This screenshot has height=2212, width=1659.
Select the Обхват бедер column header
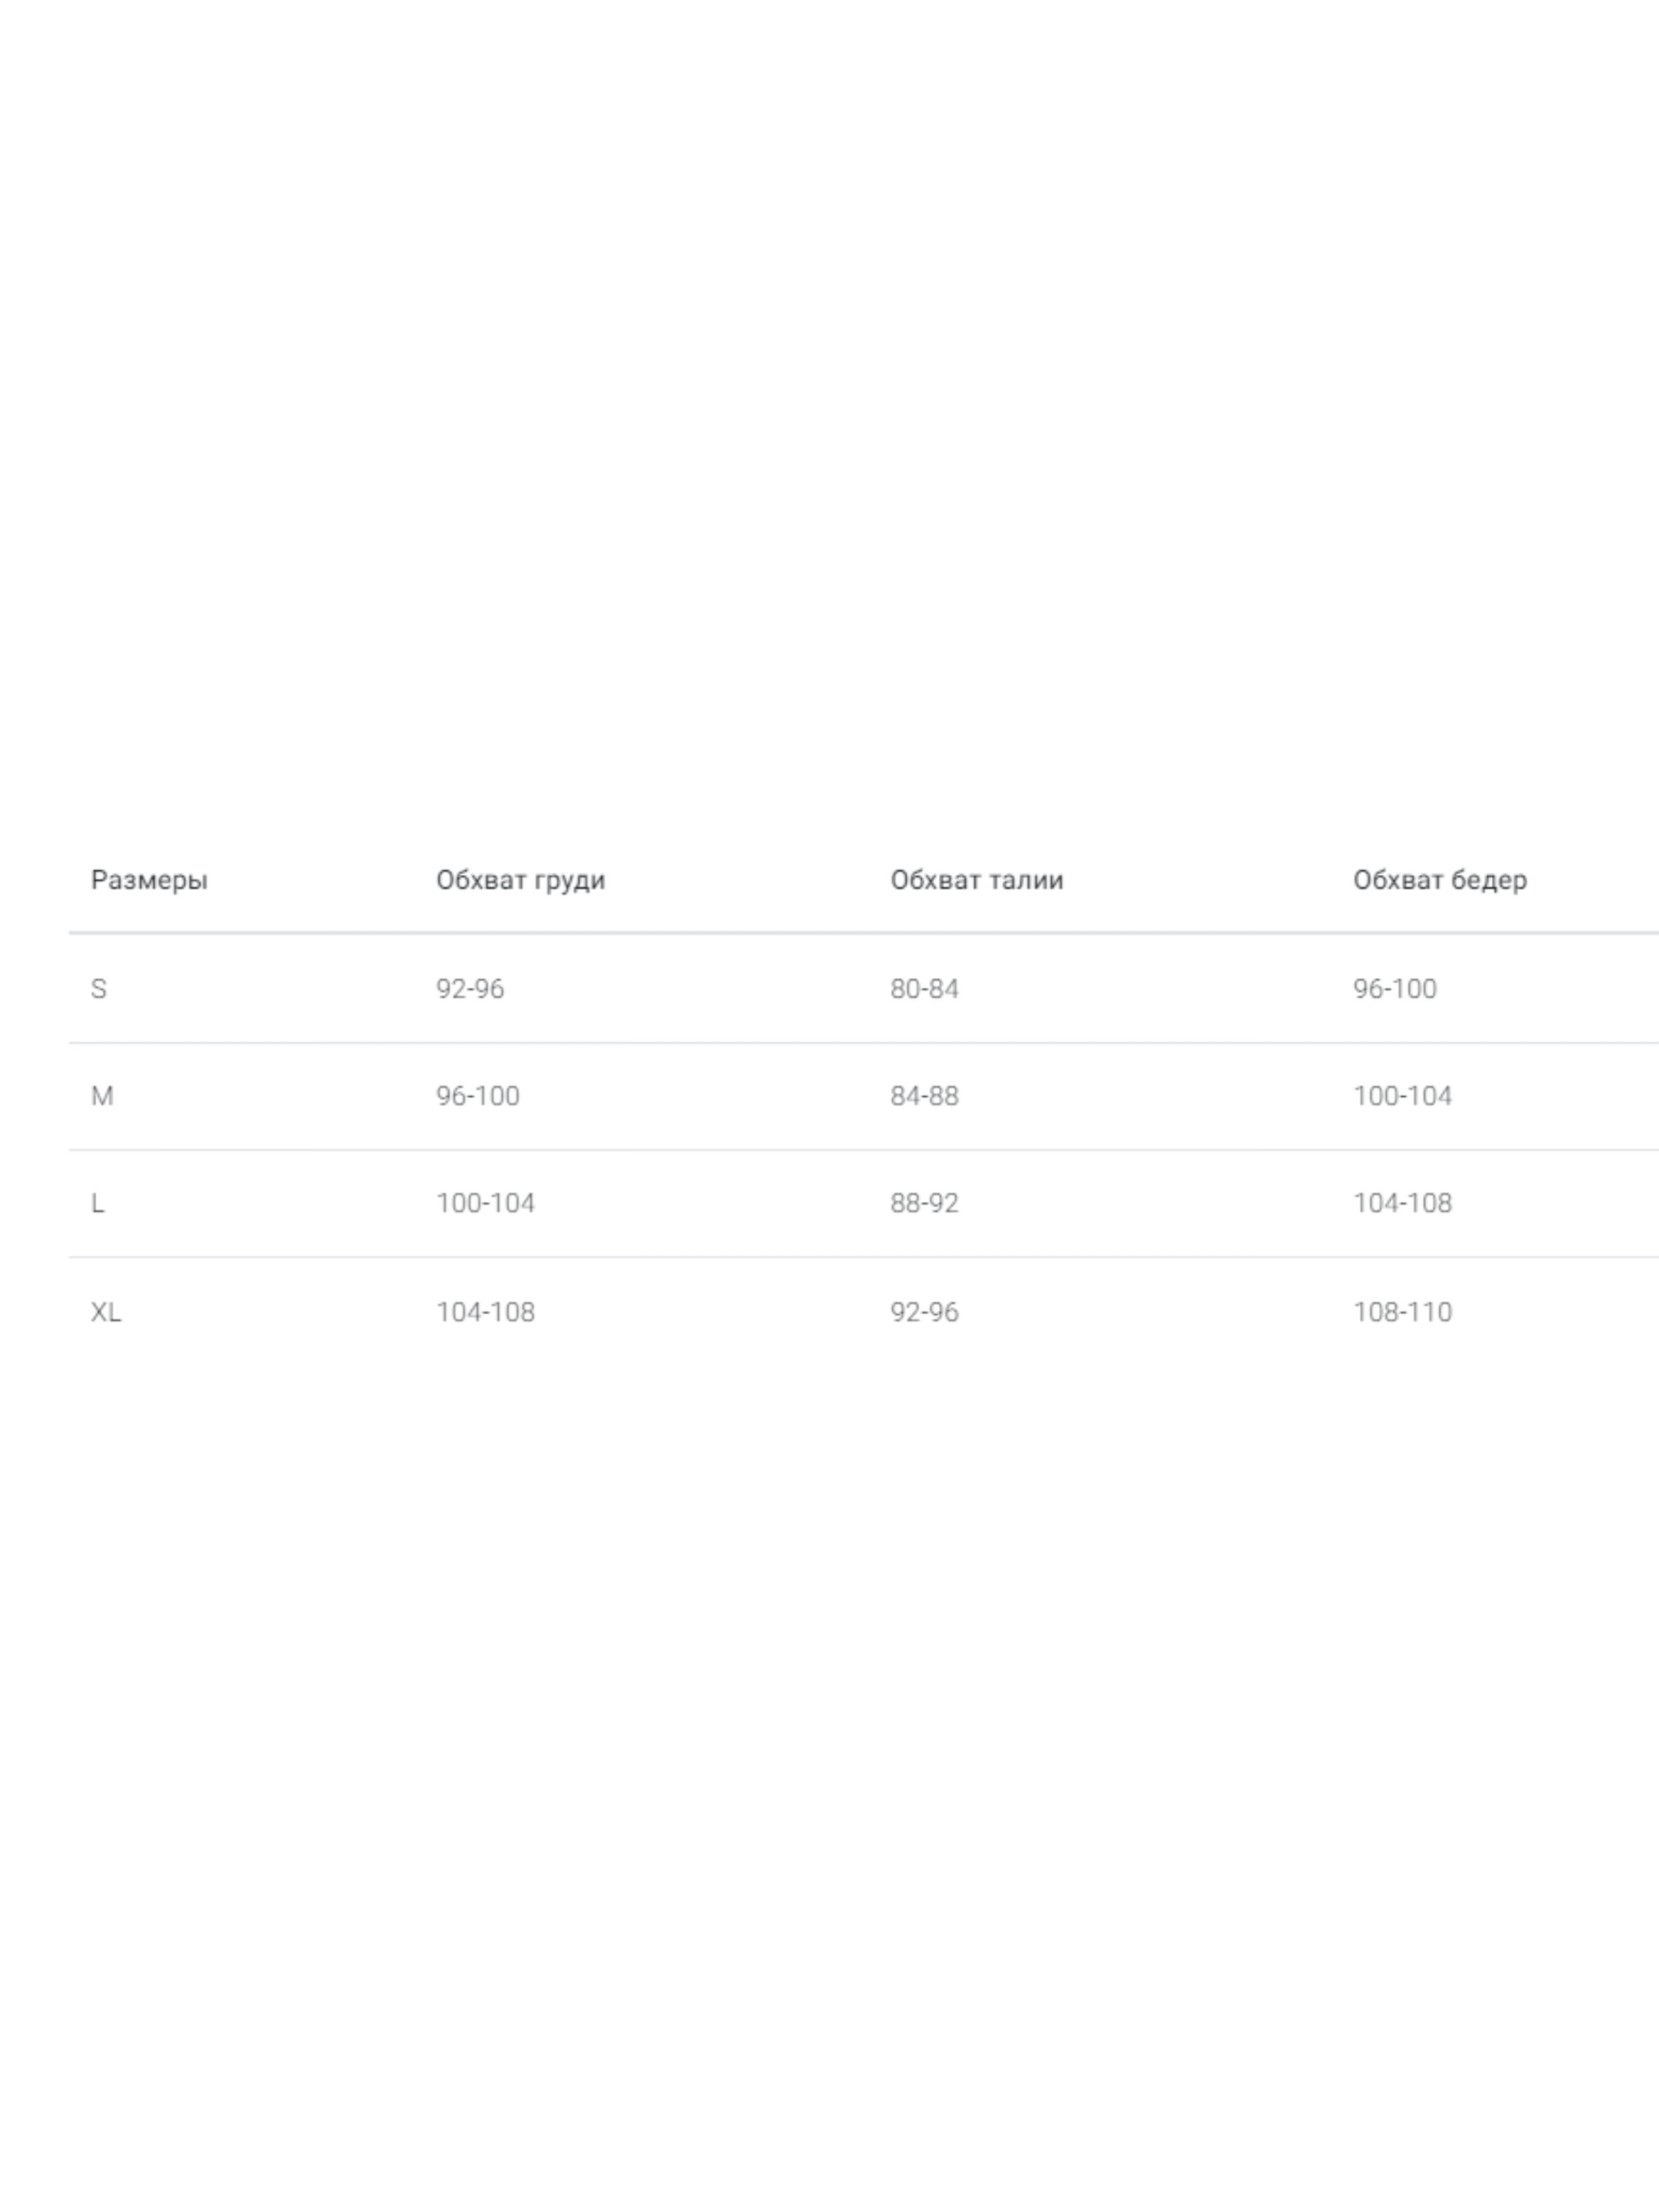1439,880
